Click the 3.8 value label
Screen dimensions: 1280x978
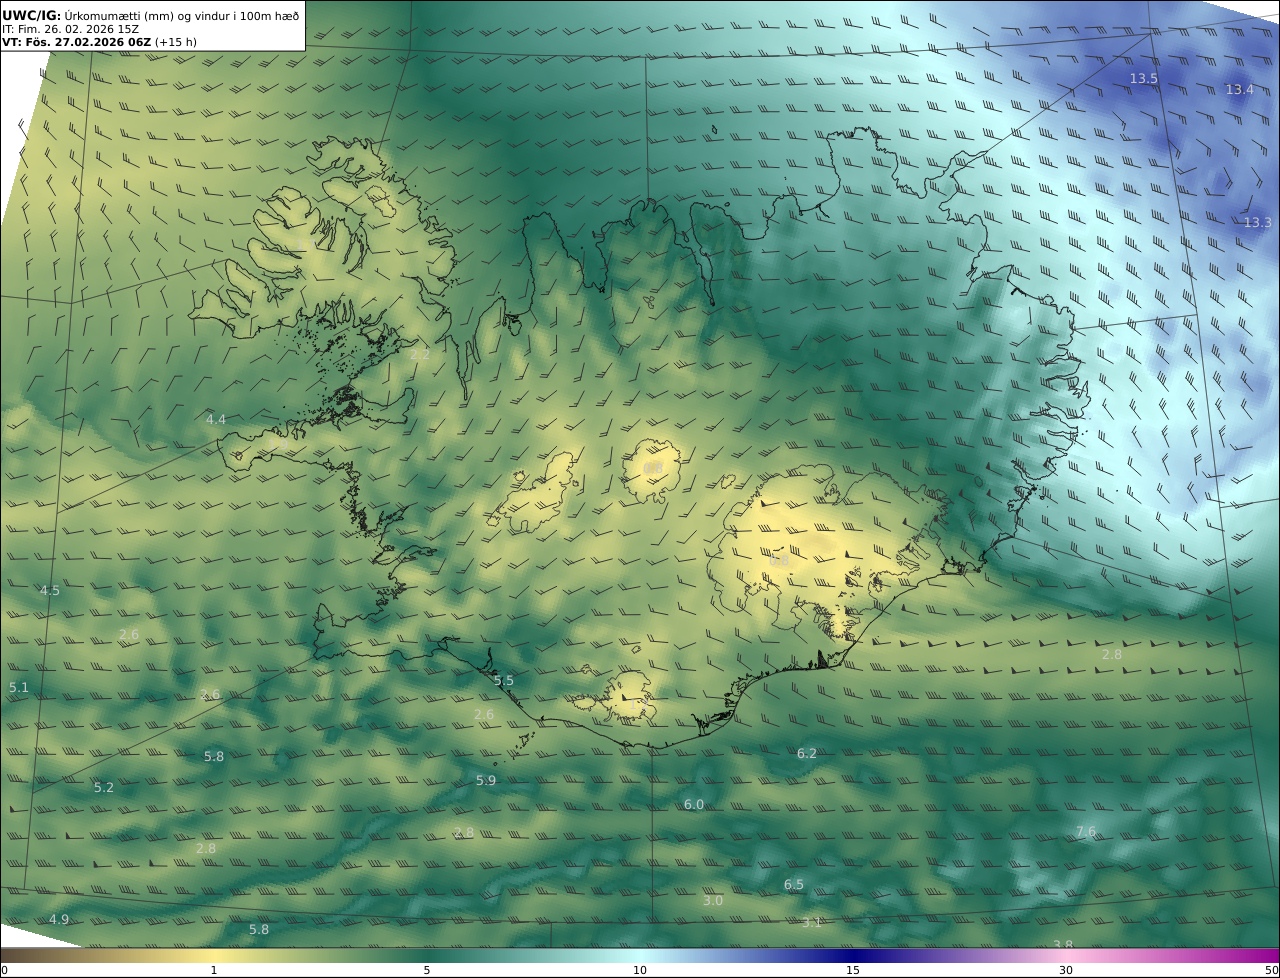point(1063,944)
